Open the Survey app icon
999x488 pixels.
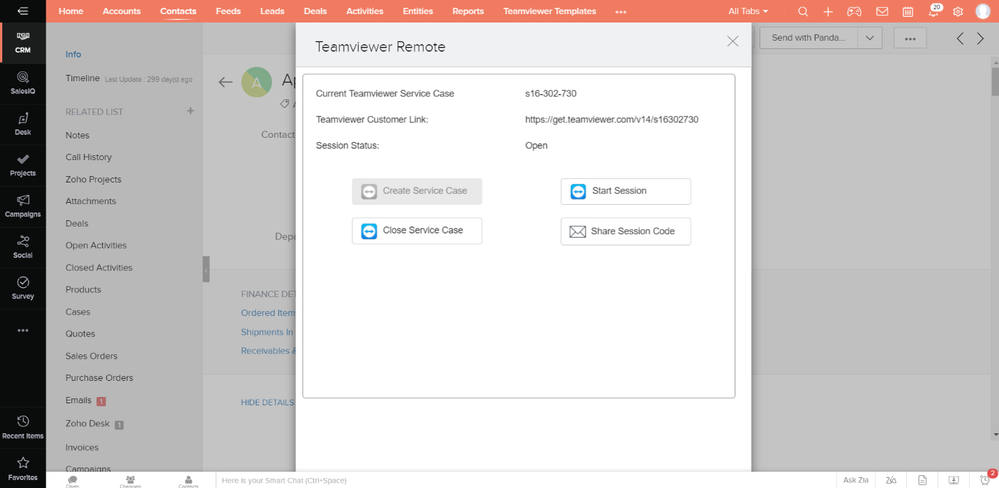[x=22, y=288]
